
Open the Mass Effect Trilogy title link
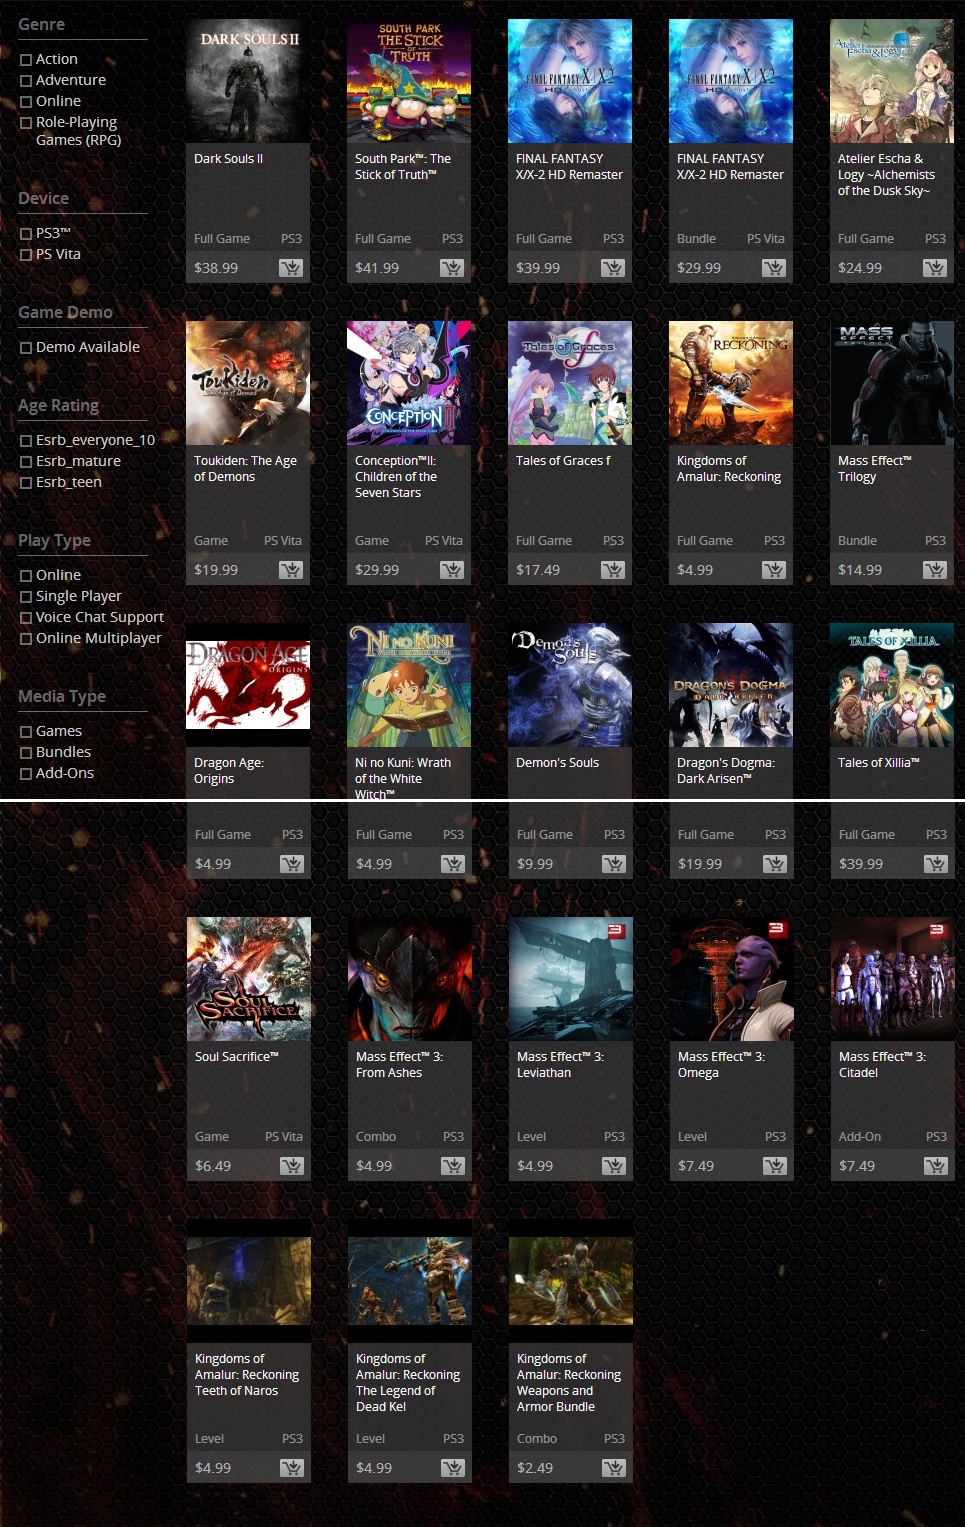(x=875, y=468)
